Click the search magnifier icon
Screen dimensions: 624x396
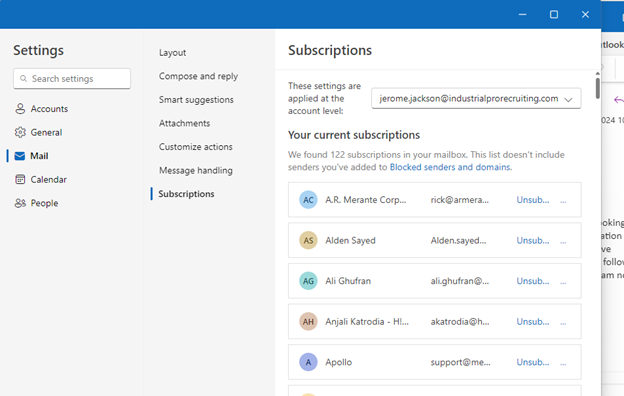23,78
